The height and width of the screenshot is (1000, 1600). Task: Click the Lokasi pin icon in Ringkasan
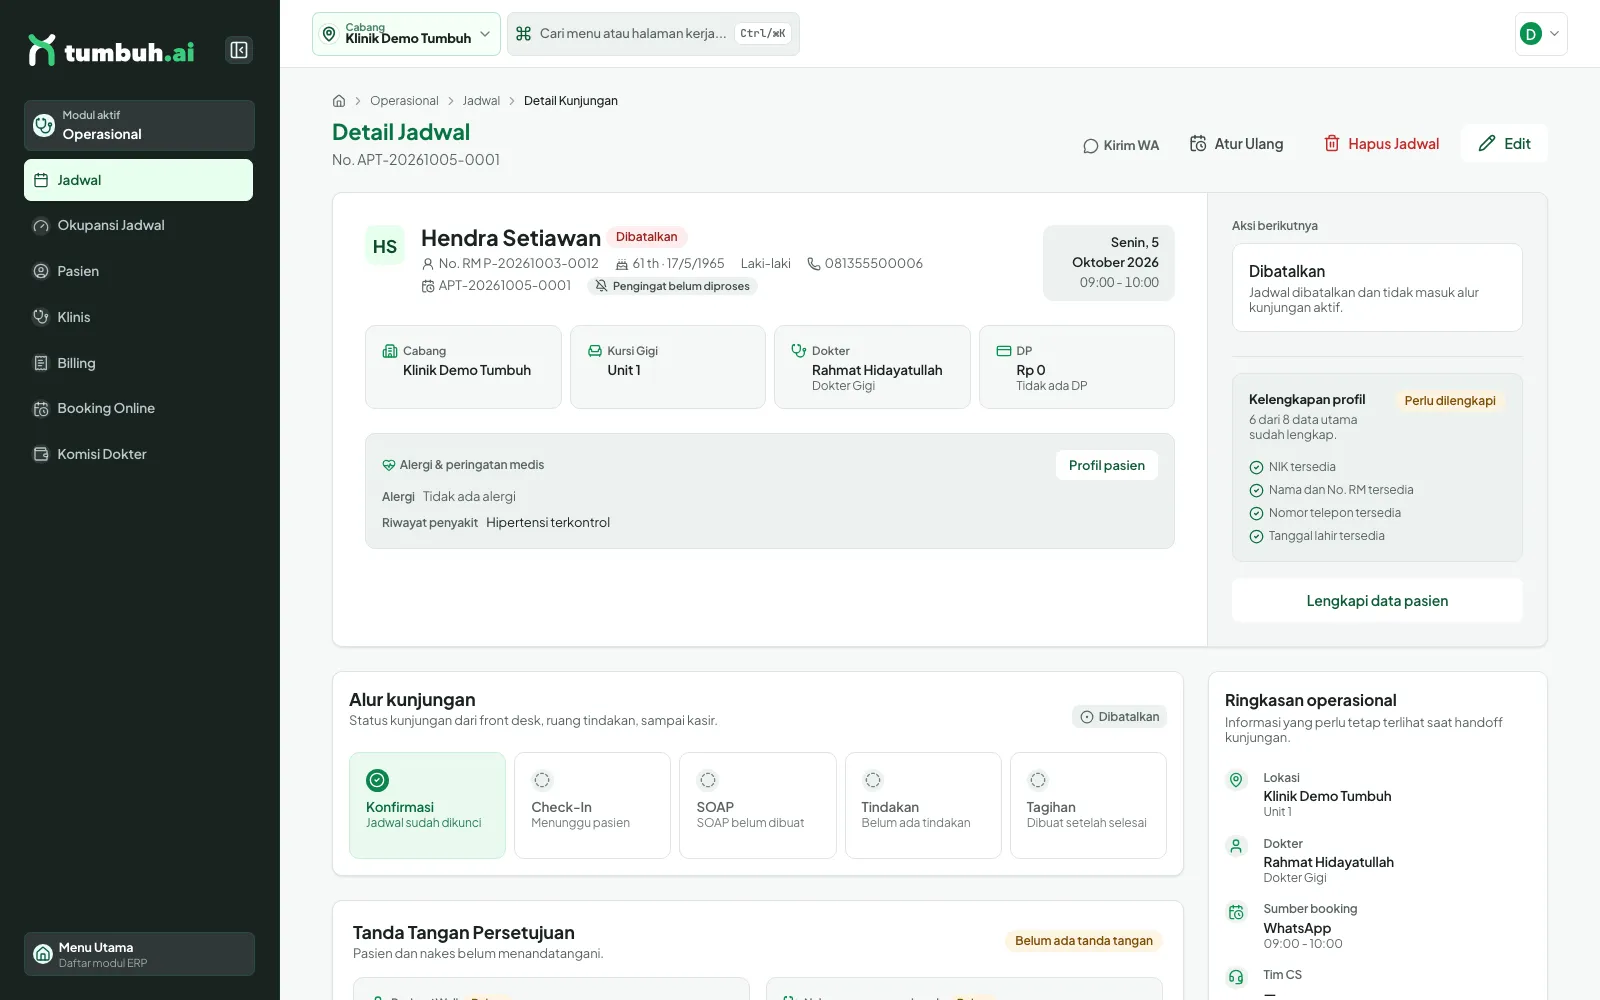coord(1236,780)
